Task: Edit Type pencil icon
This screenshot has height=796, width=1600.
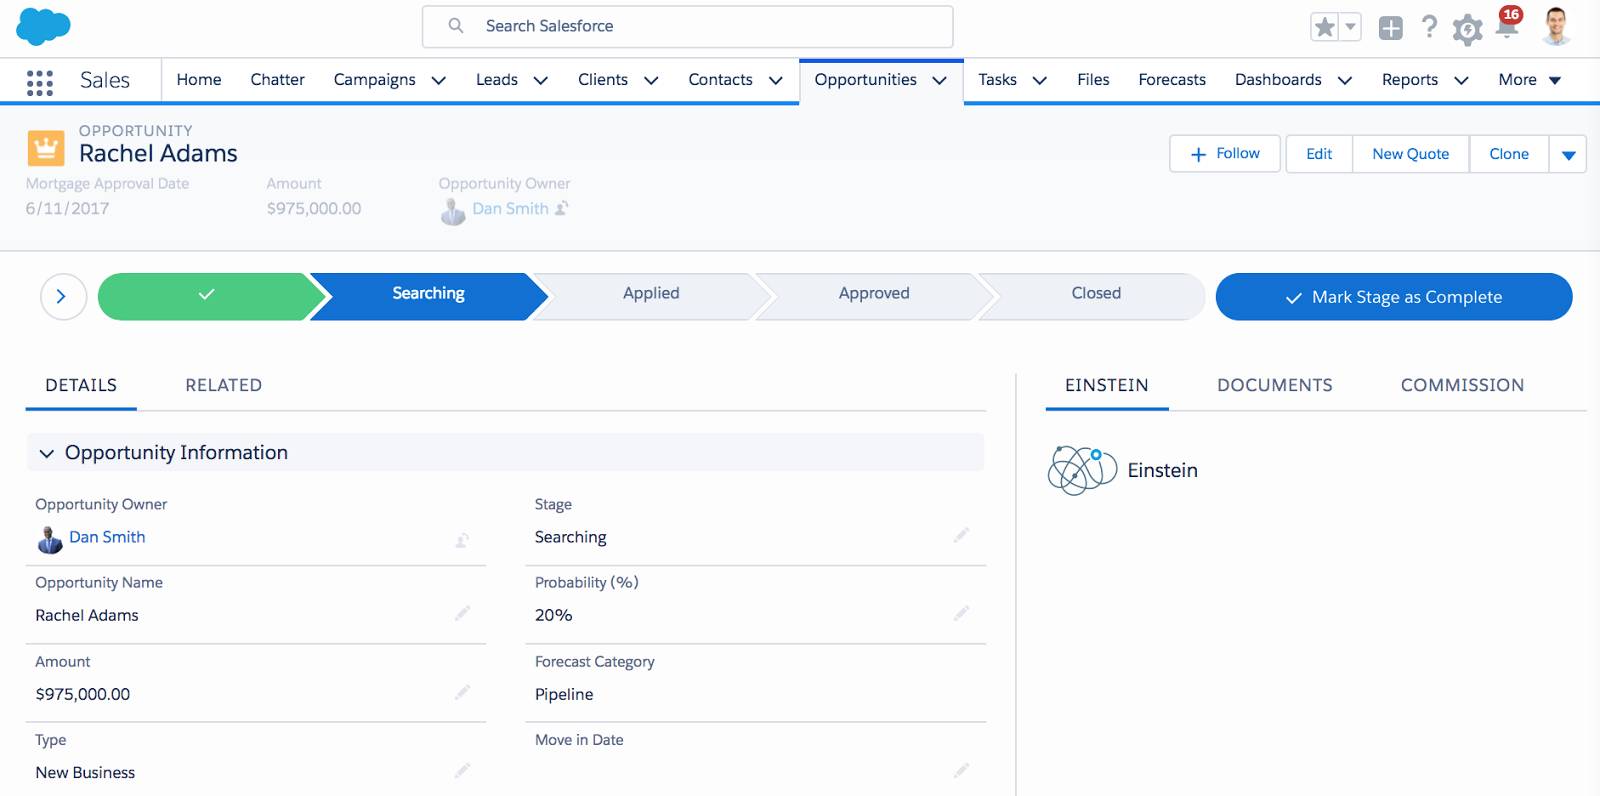Action: pos(462,770)
